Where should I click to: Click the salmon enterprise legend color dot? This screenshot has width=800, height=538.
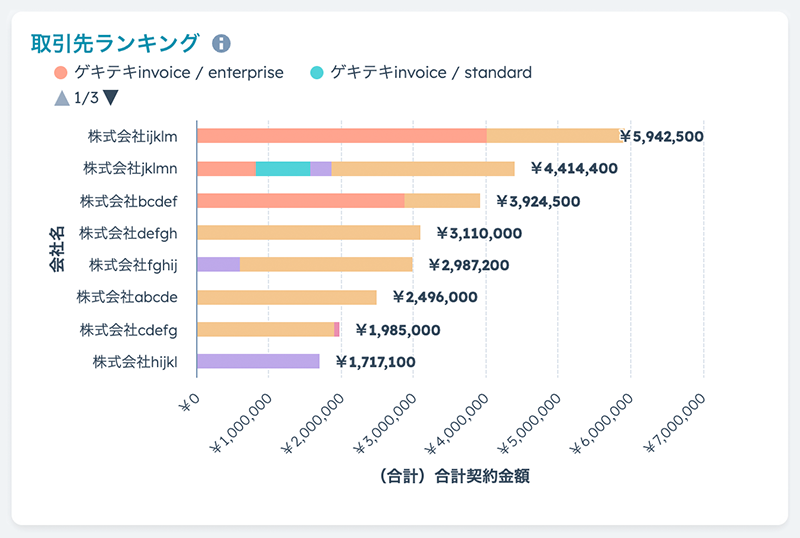[x=62, y=72]
